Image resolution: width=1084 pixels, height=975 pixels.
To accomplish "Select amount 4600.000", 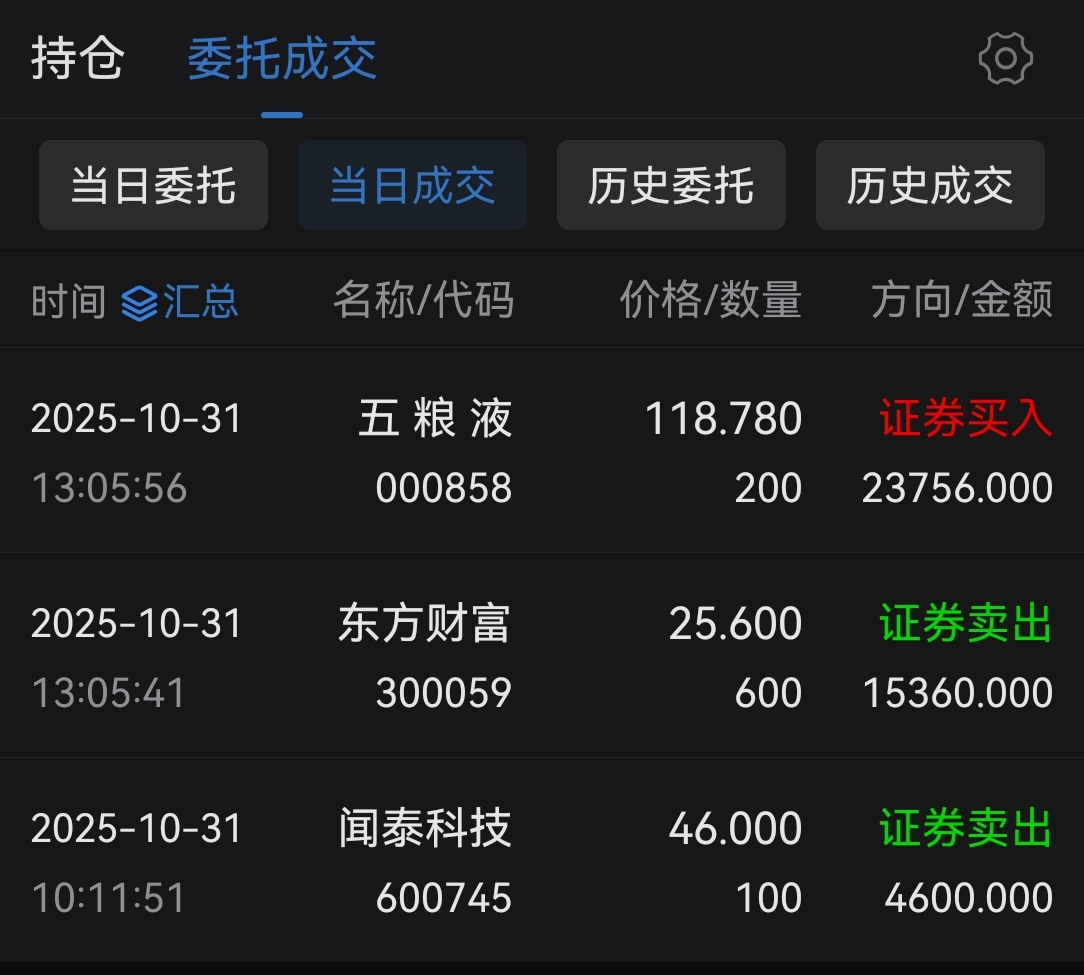I will tap(969, 898).
